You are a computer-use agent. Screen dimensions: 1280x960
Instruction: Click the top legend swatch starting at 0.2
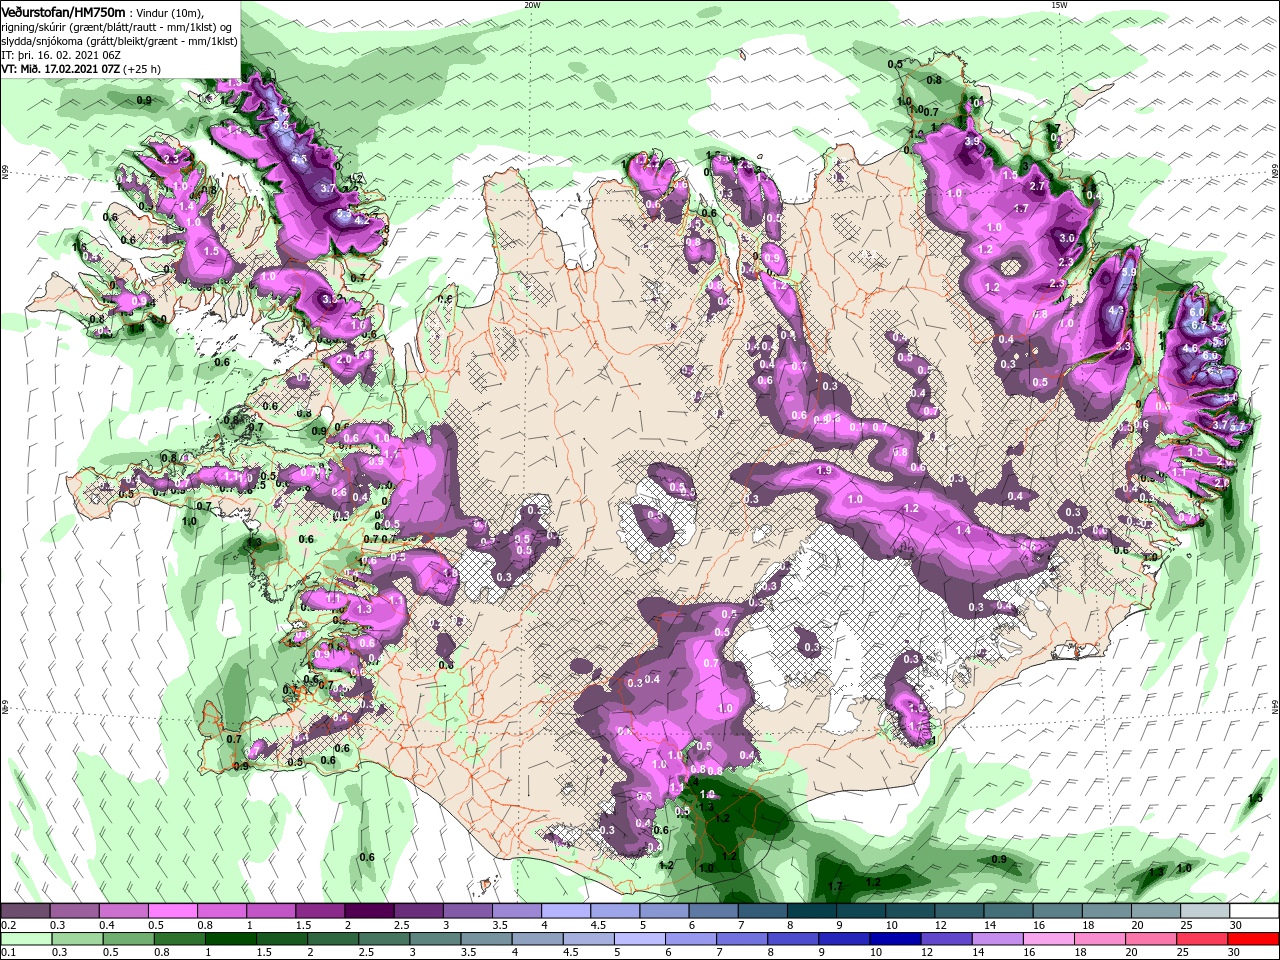25,911
